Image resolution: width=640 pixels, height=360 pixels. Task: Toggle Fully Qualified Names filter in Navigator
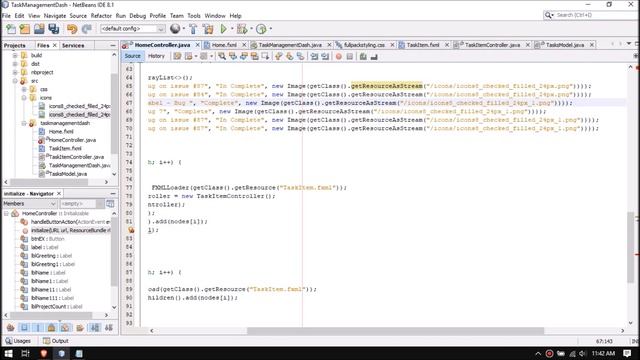[x=80, y=327]
